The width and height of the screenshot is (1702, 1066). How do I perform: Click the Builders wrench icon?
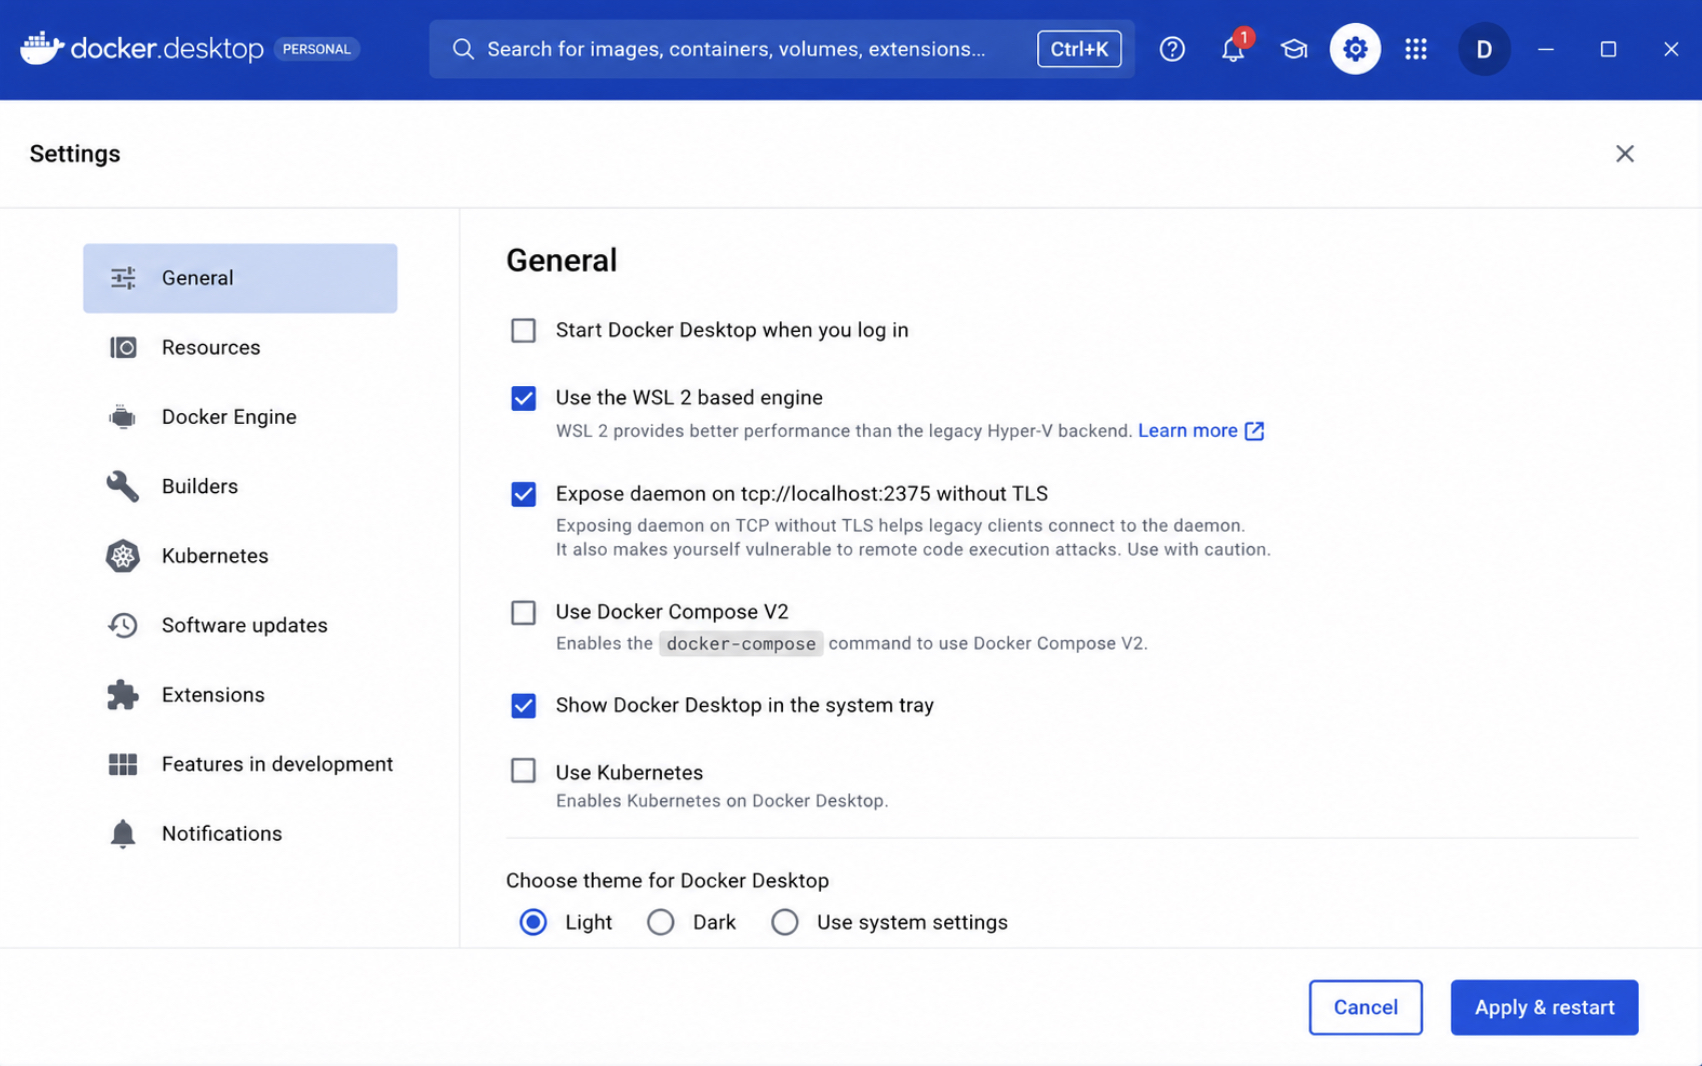click(x=123, y=486)
